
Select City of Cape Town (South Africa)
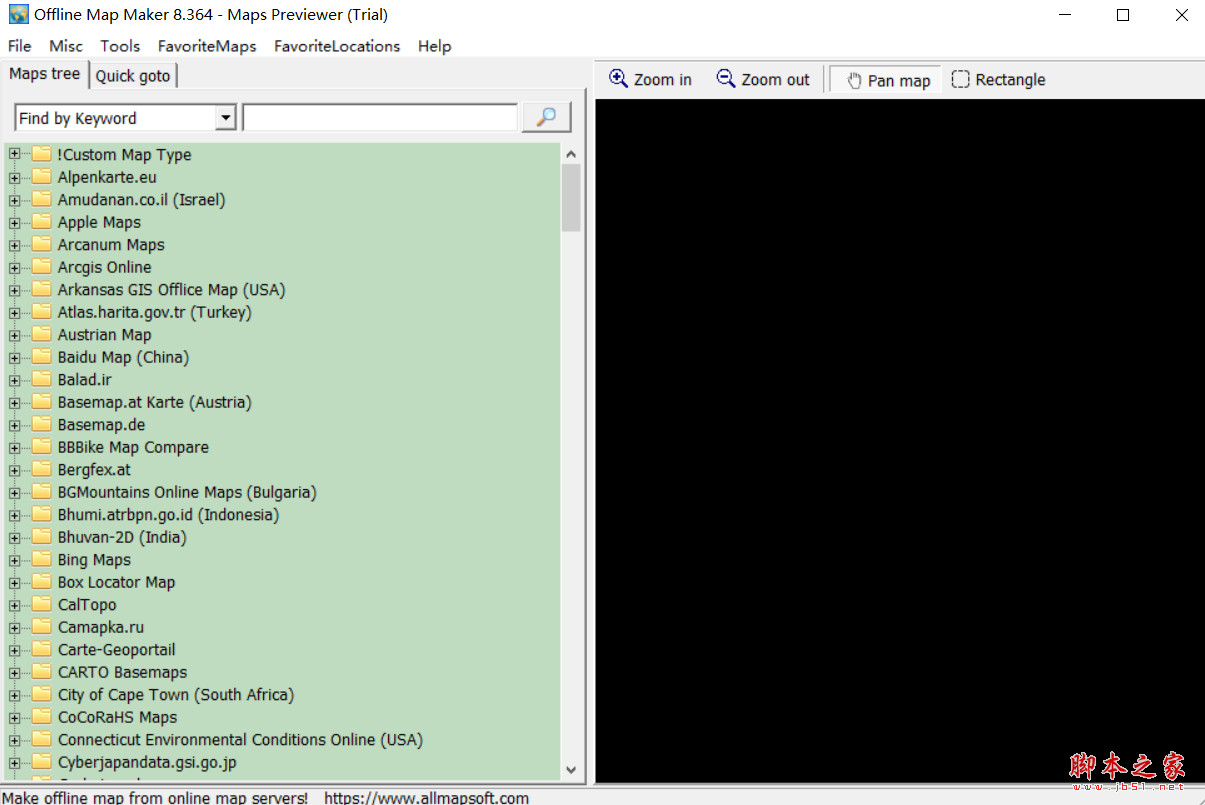[x=176, y=695]
